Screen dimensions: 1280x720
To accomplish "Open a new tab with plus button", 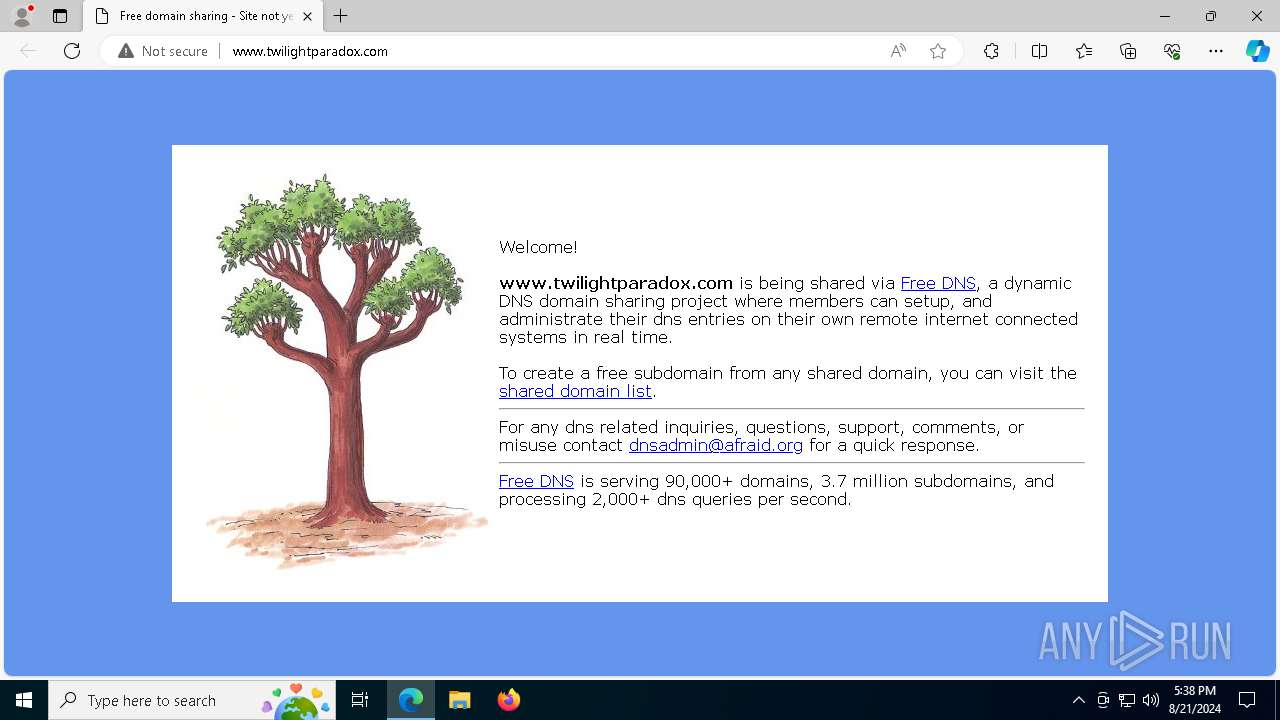I will tap(341, 16).
